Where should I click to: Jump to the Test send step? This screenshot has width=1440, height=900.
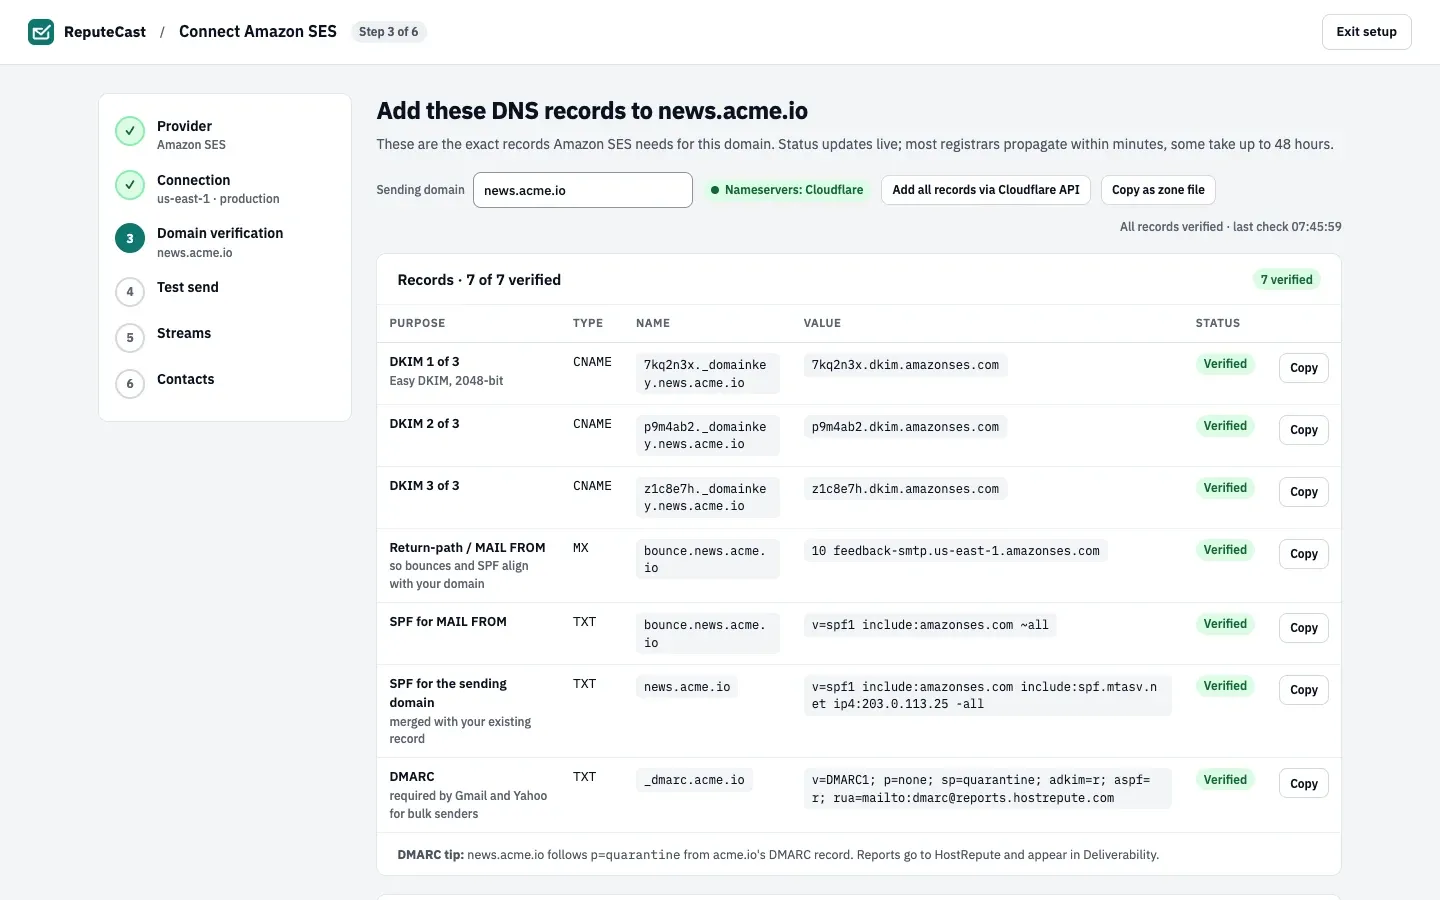225,291
